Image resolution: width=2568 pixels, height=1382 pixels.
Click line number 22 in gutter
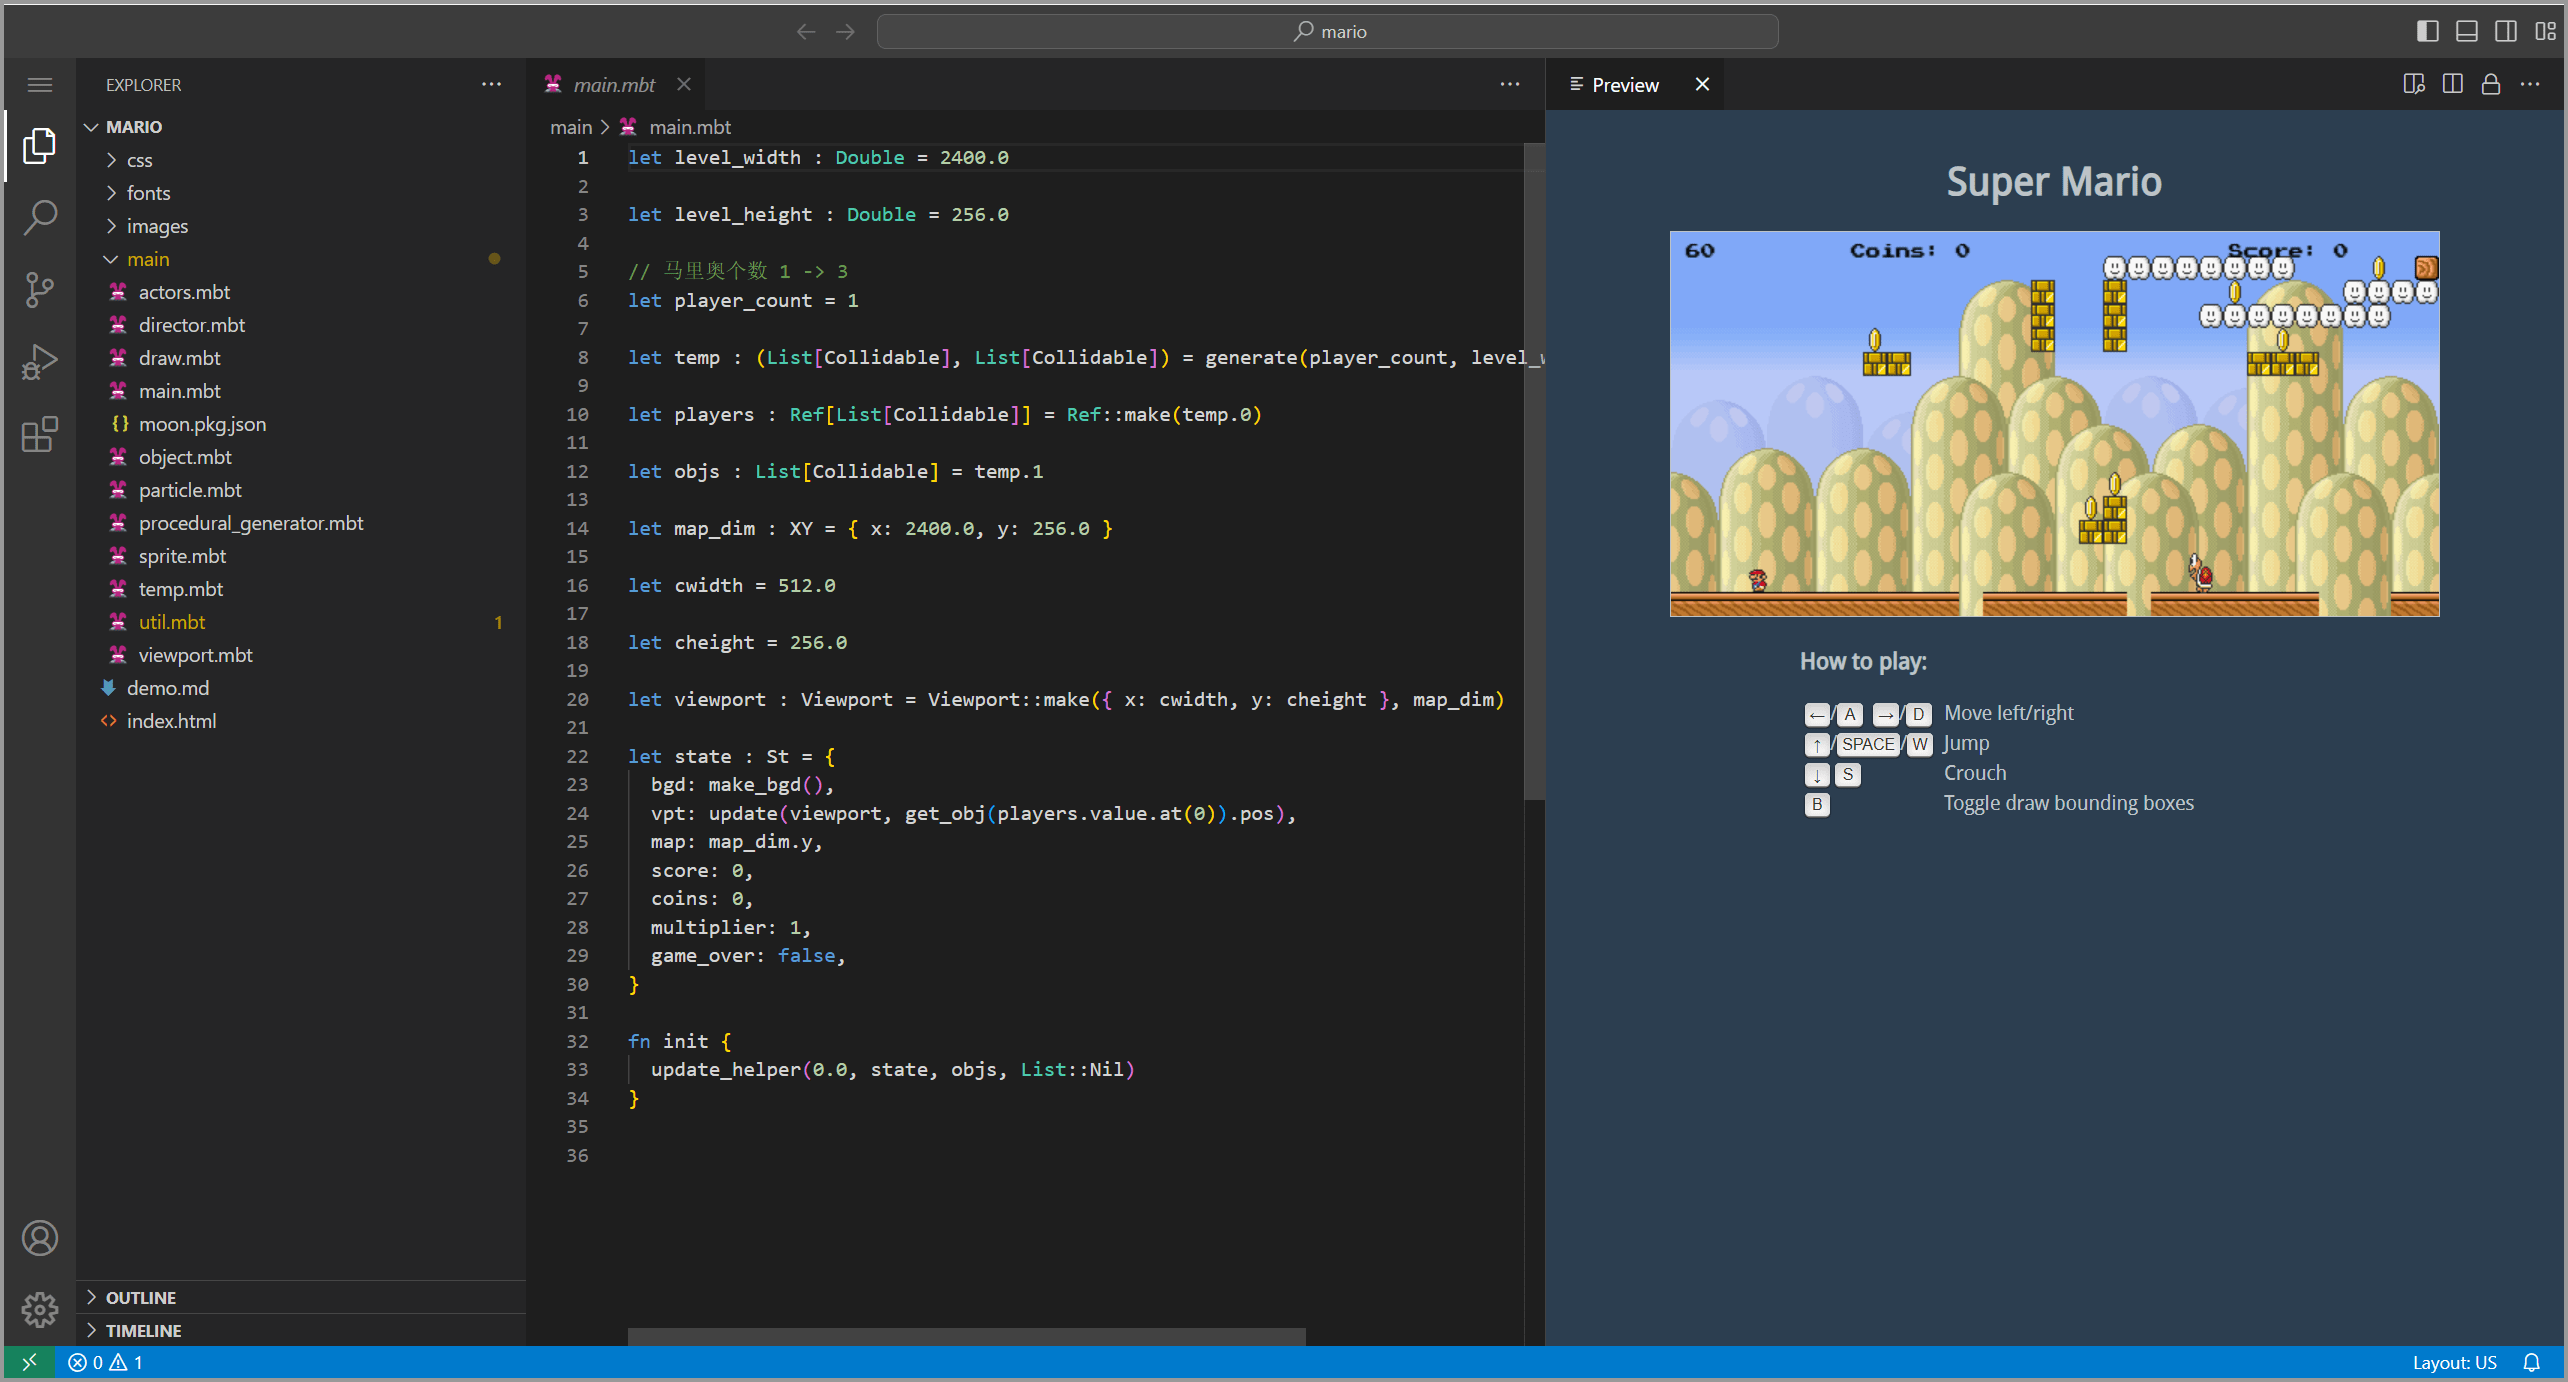577,756
